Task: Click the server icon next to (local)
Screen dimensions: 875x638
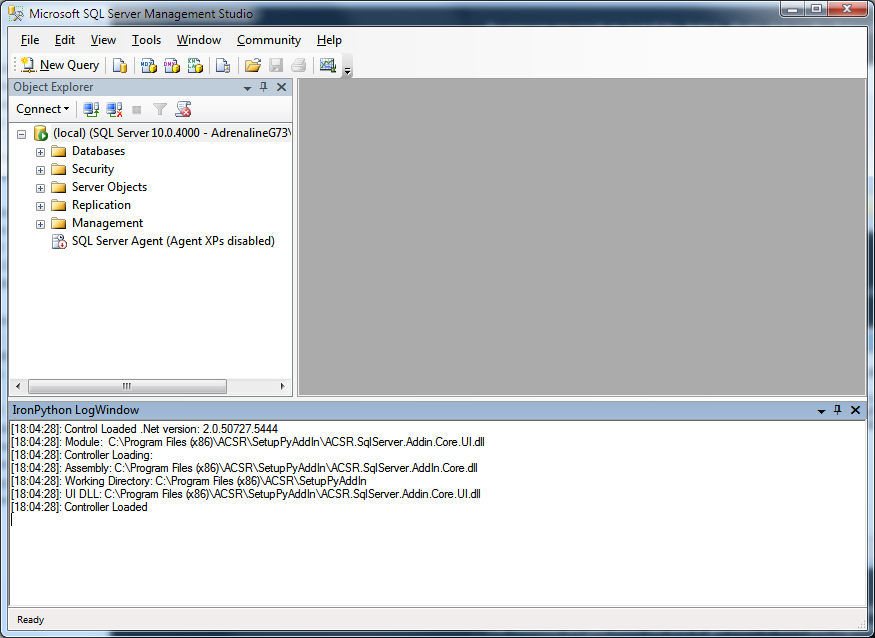Action: pos(41,133)
